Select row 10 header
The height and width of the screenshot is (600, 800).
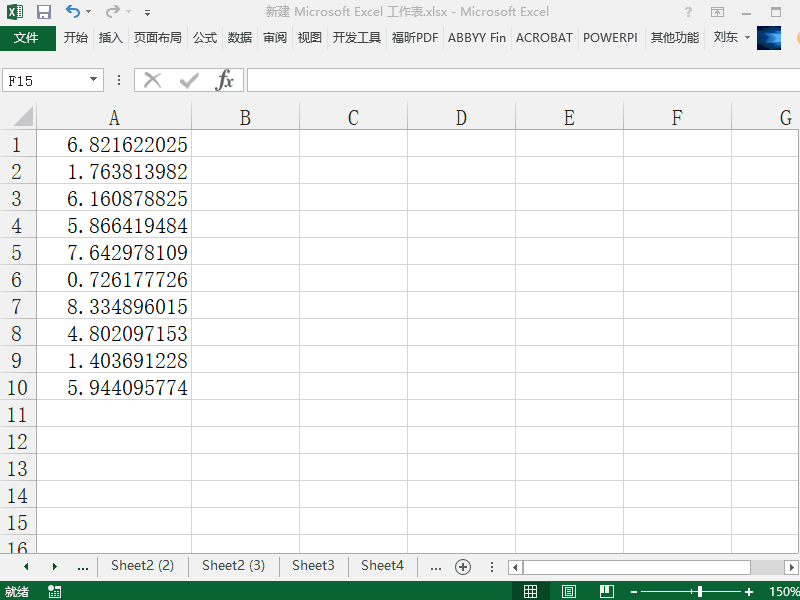pyautogui.click(x=17, y=387)
